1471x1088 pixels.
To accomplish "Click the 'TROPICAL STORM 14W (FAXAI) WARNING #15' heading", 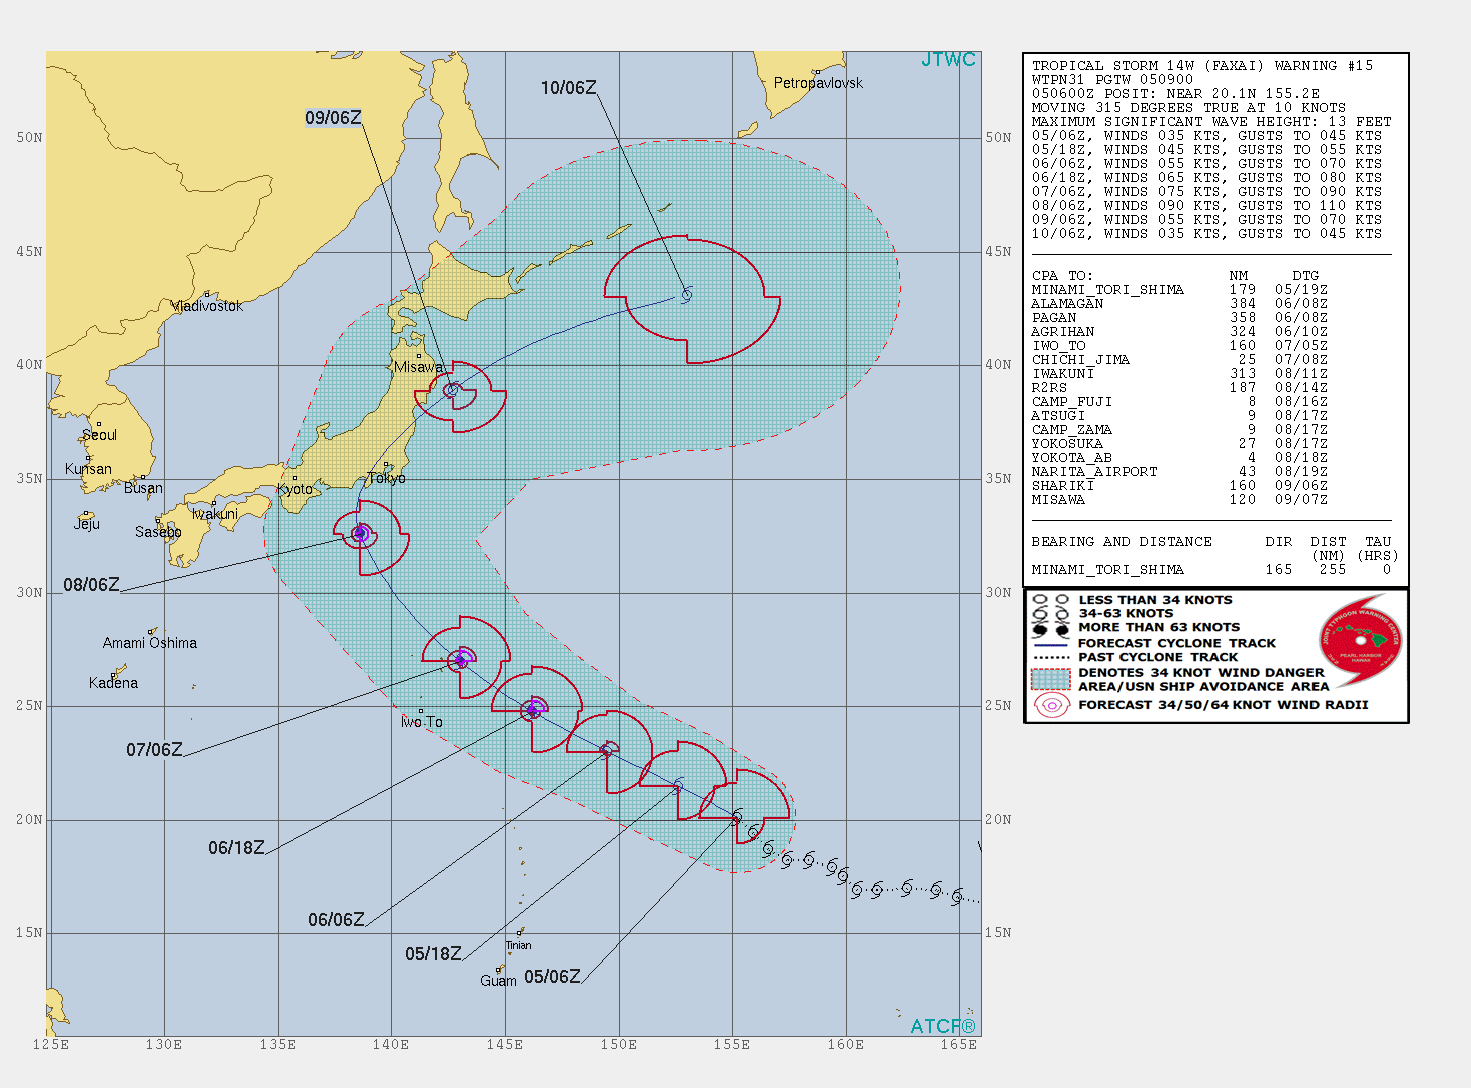I will pos(1203,66).
